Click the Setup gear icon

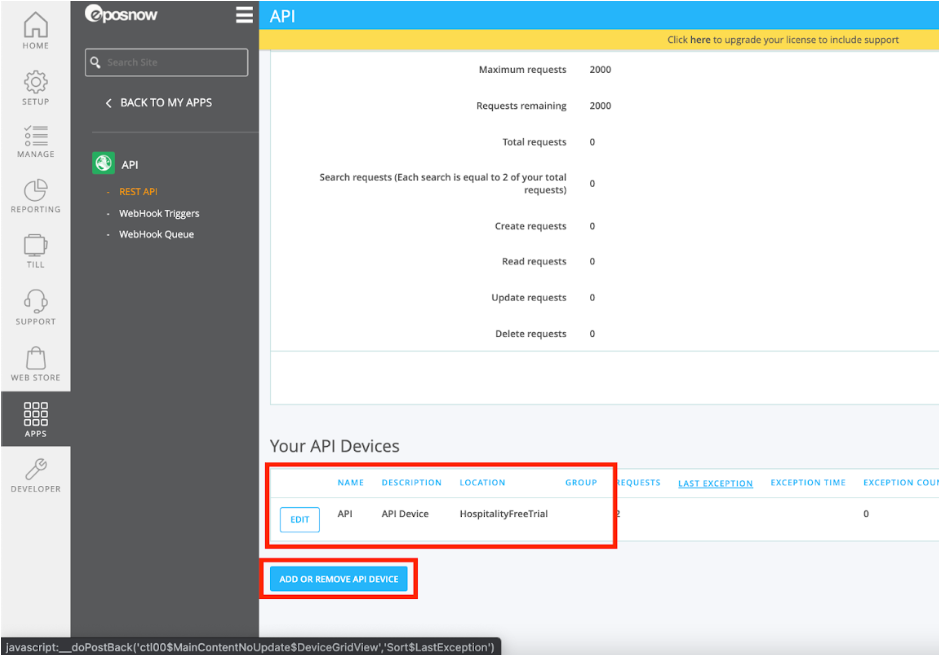tap(35, 82)
